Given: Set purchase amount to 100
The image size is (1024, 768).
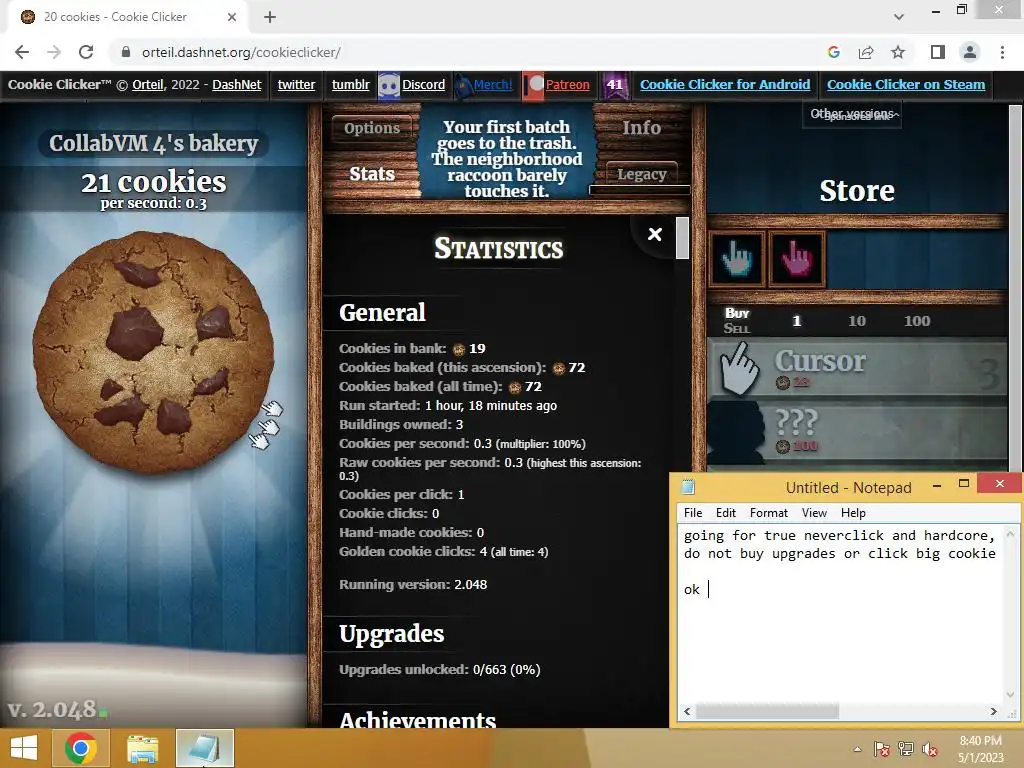Looking at the screenshot, I should click(917, 321).
